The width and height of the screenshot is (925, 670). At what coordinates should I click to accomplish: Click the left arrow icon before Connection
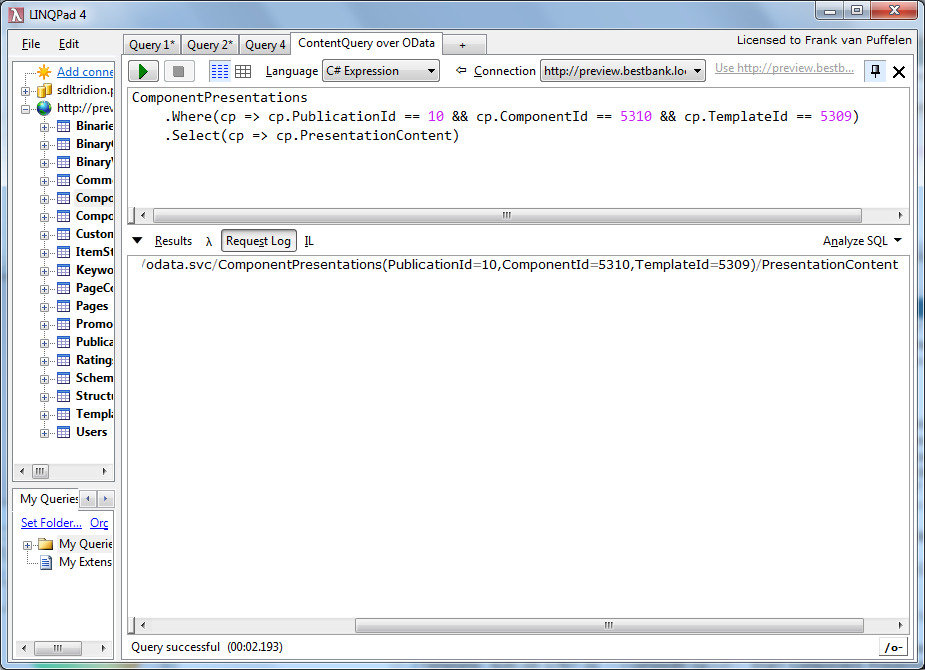[461, 71]
